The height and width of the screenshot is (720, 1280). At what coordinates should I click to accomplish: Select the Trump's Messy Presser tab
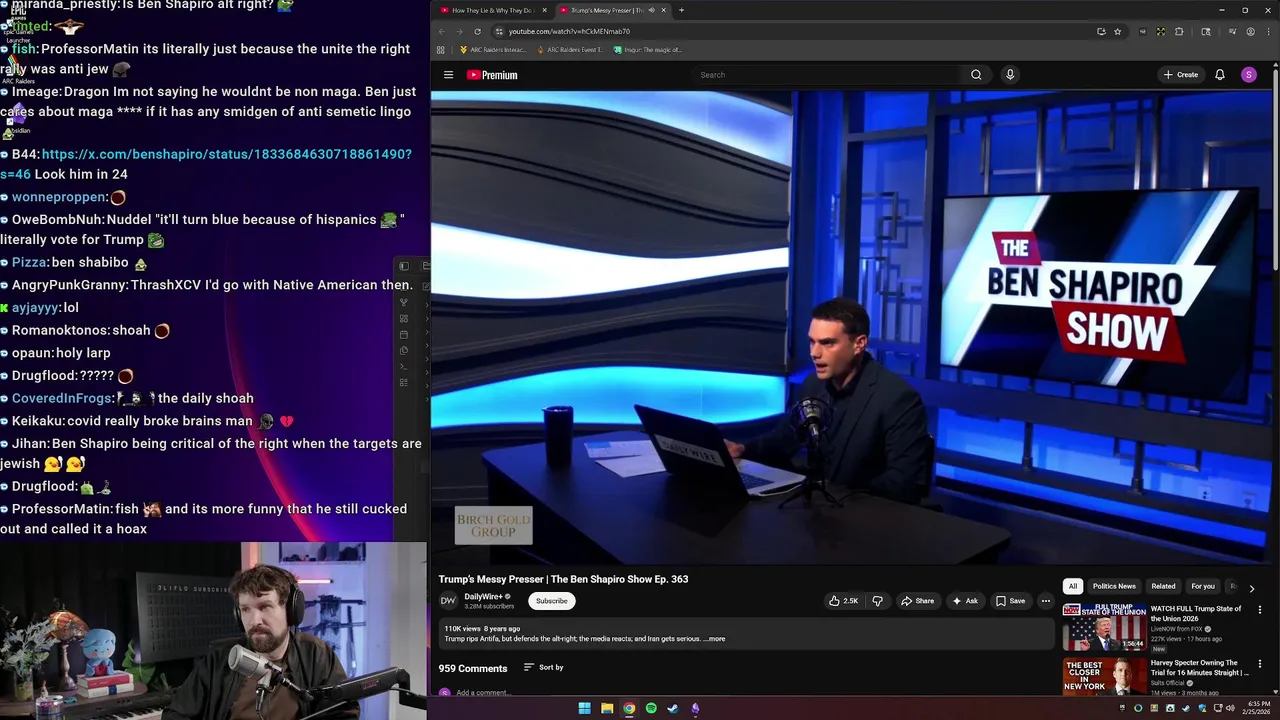pyautogui.click(x=606, y=10)
